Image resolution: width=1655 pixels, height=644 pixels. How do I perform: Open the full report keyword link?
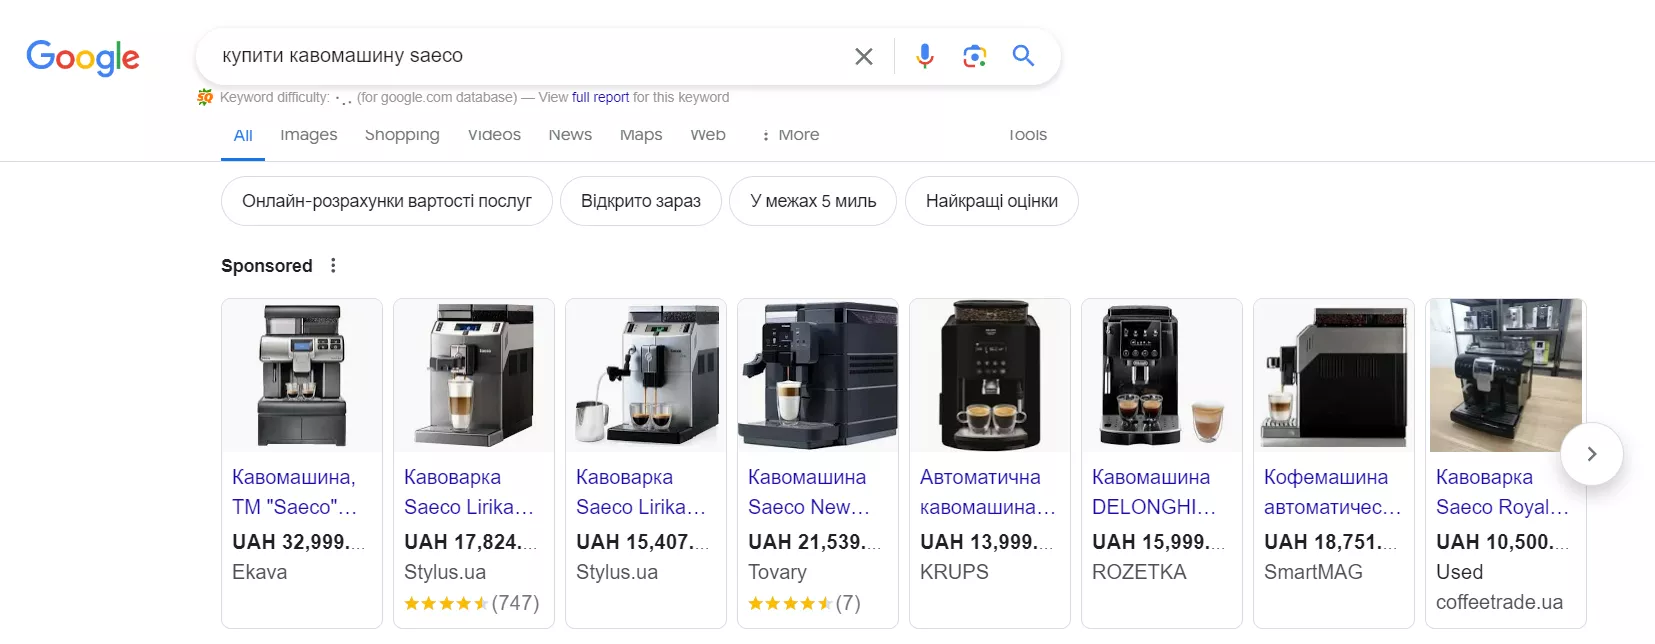600,97
